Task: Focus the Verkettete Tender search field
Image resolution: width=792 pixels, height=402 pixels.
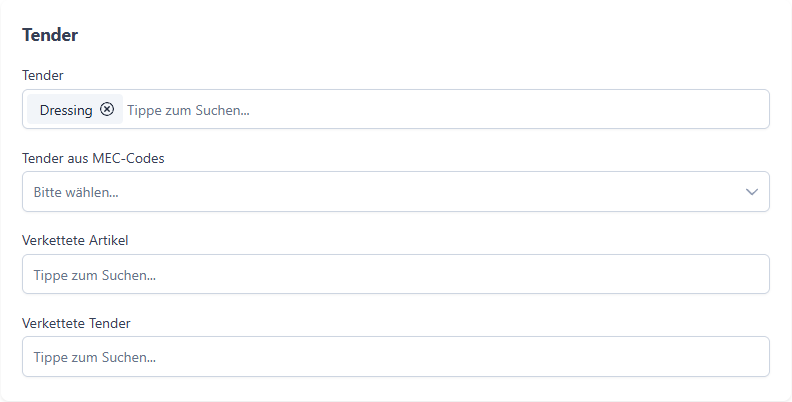Action: (396, 357)
